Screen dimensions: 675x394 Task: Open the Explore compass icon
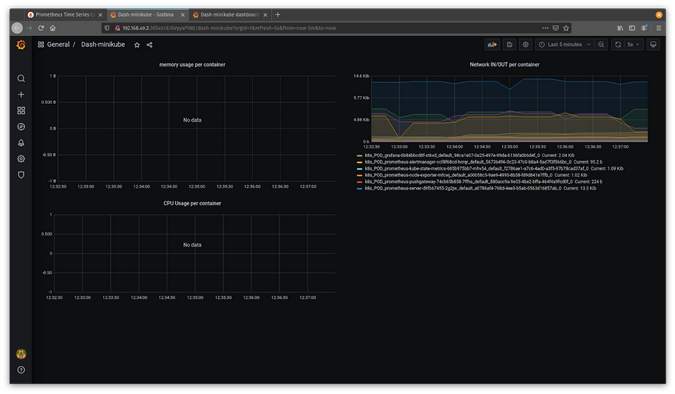coord(21,127)
